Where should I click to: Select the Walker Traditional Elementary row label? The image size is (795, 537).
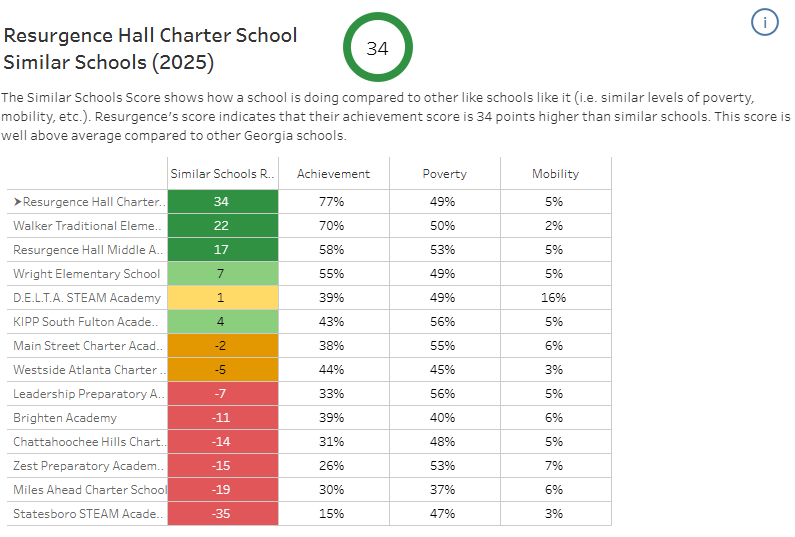(87, 226)
